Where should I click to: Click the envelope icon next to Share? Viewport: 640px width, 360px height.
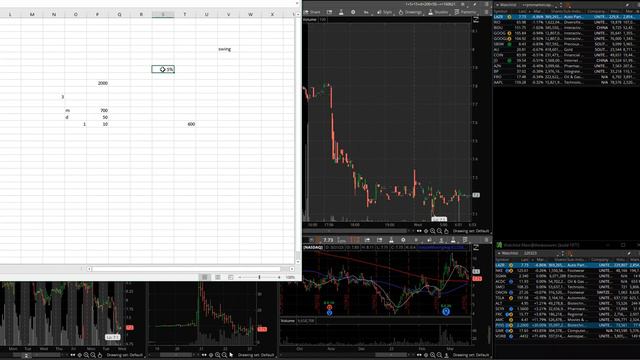pyautogui.click(x=329, y=12)
